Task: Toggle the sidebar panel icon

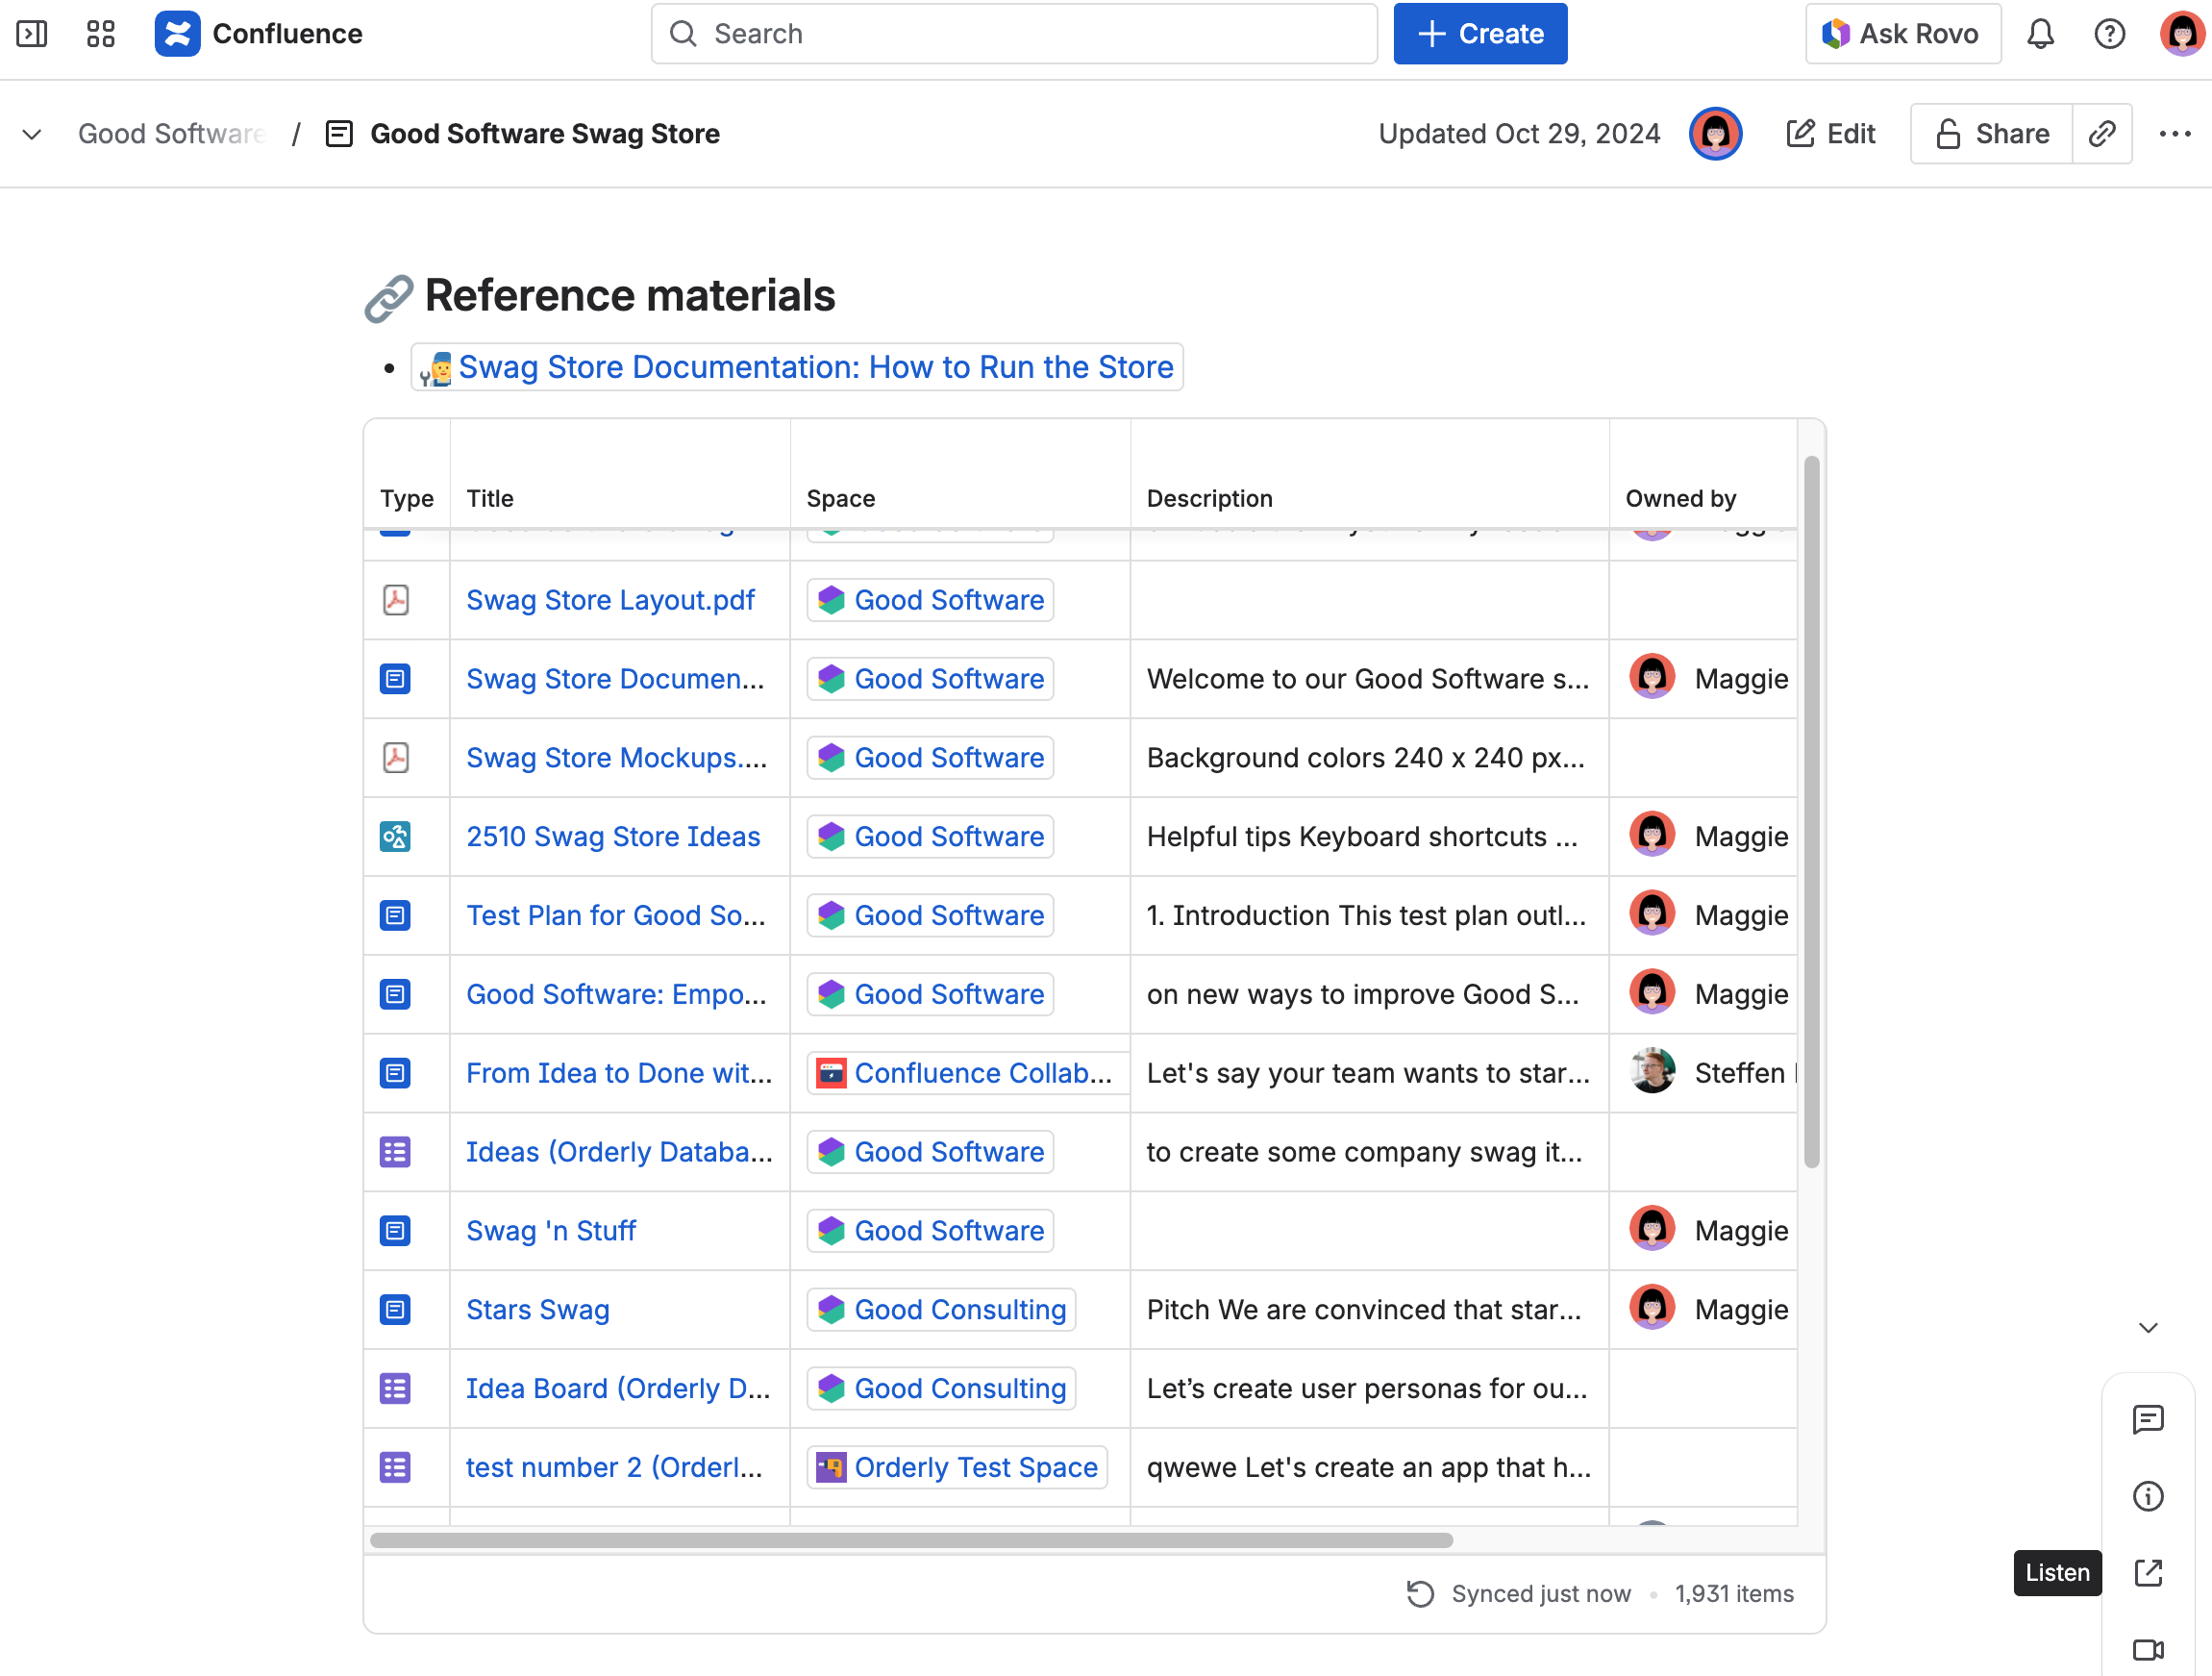Action: [x=32, y=34]
